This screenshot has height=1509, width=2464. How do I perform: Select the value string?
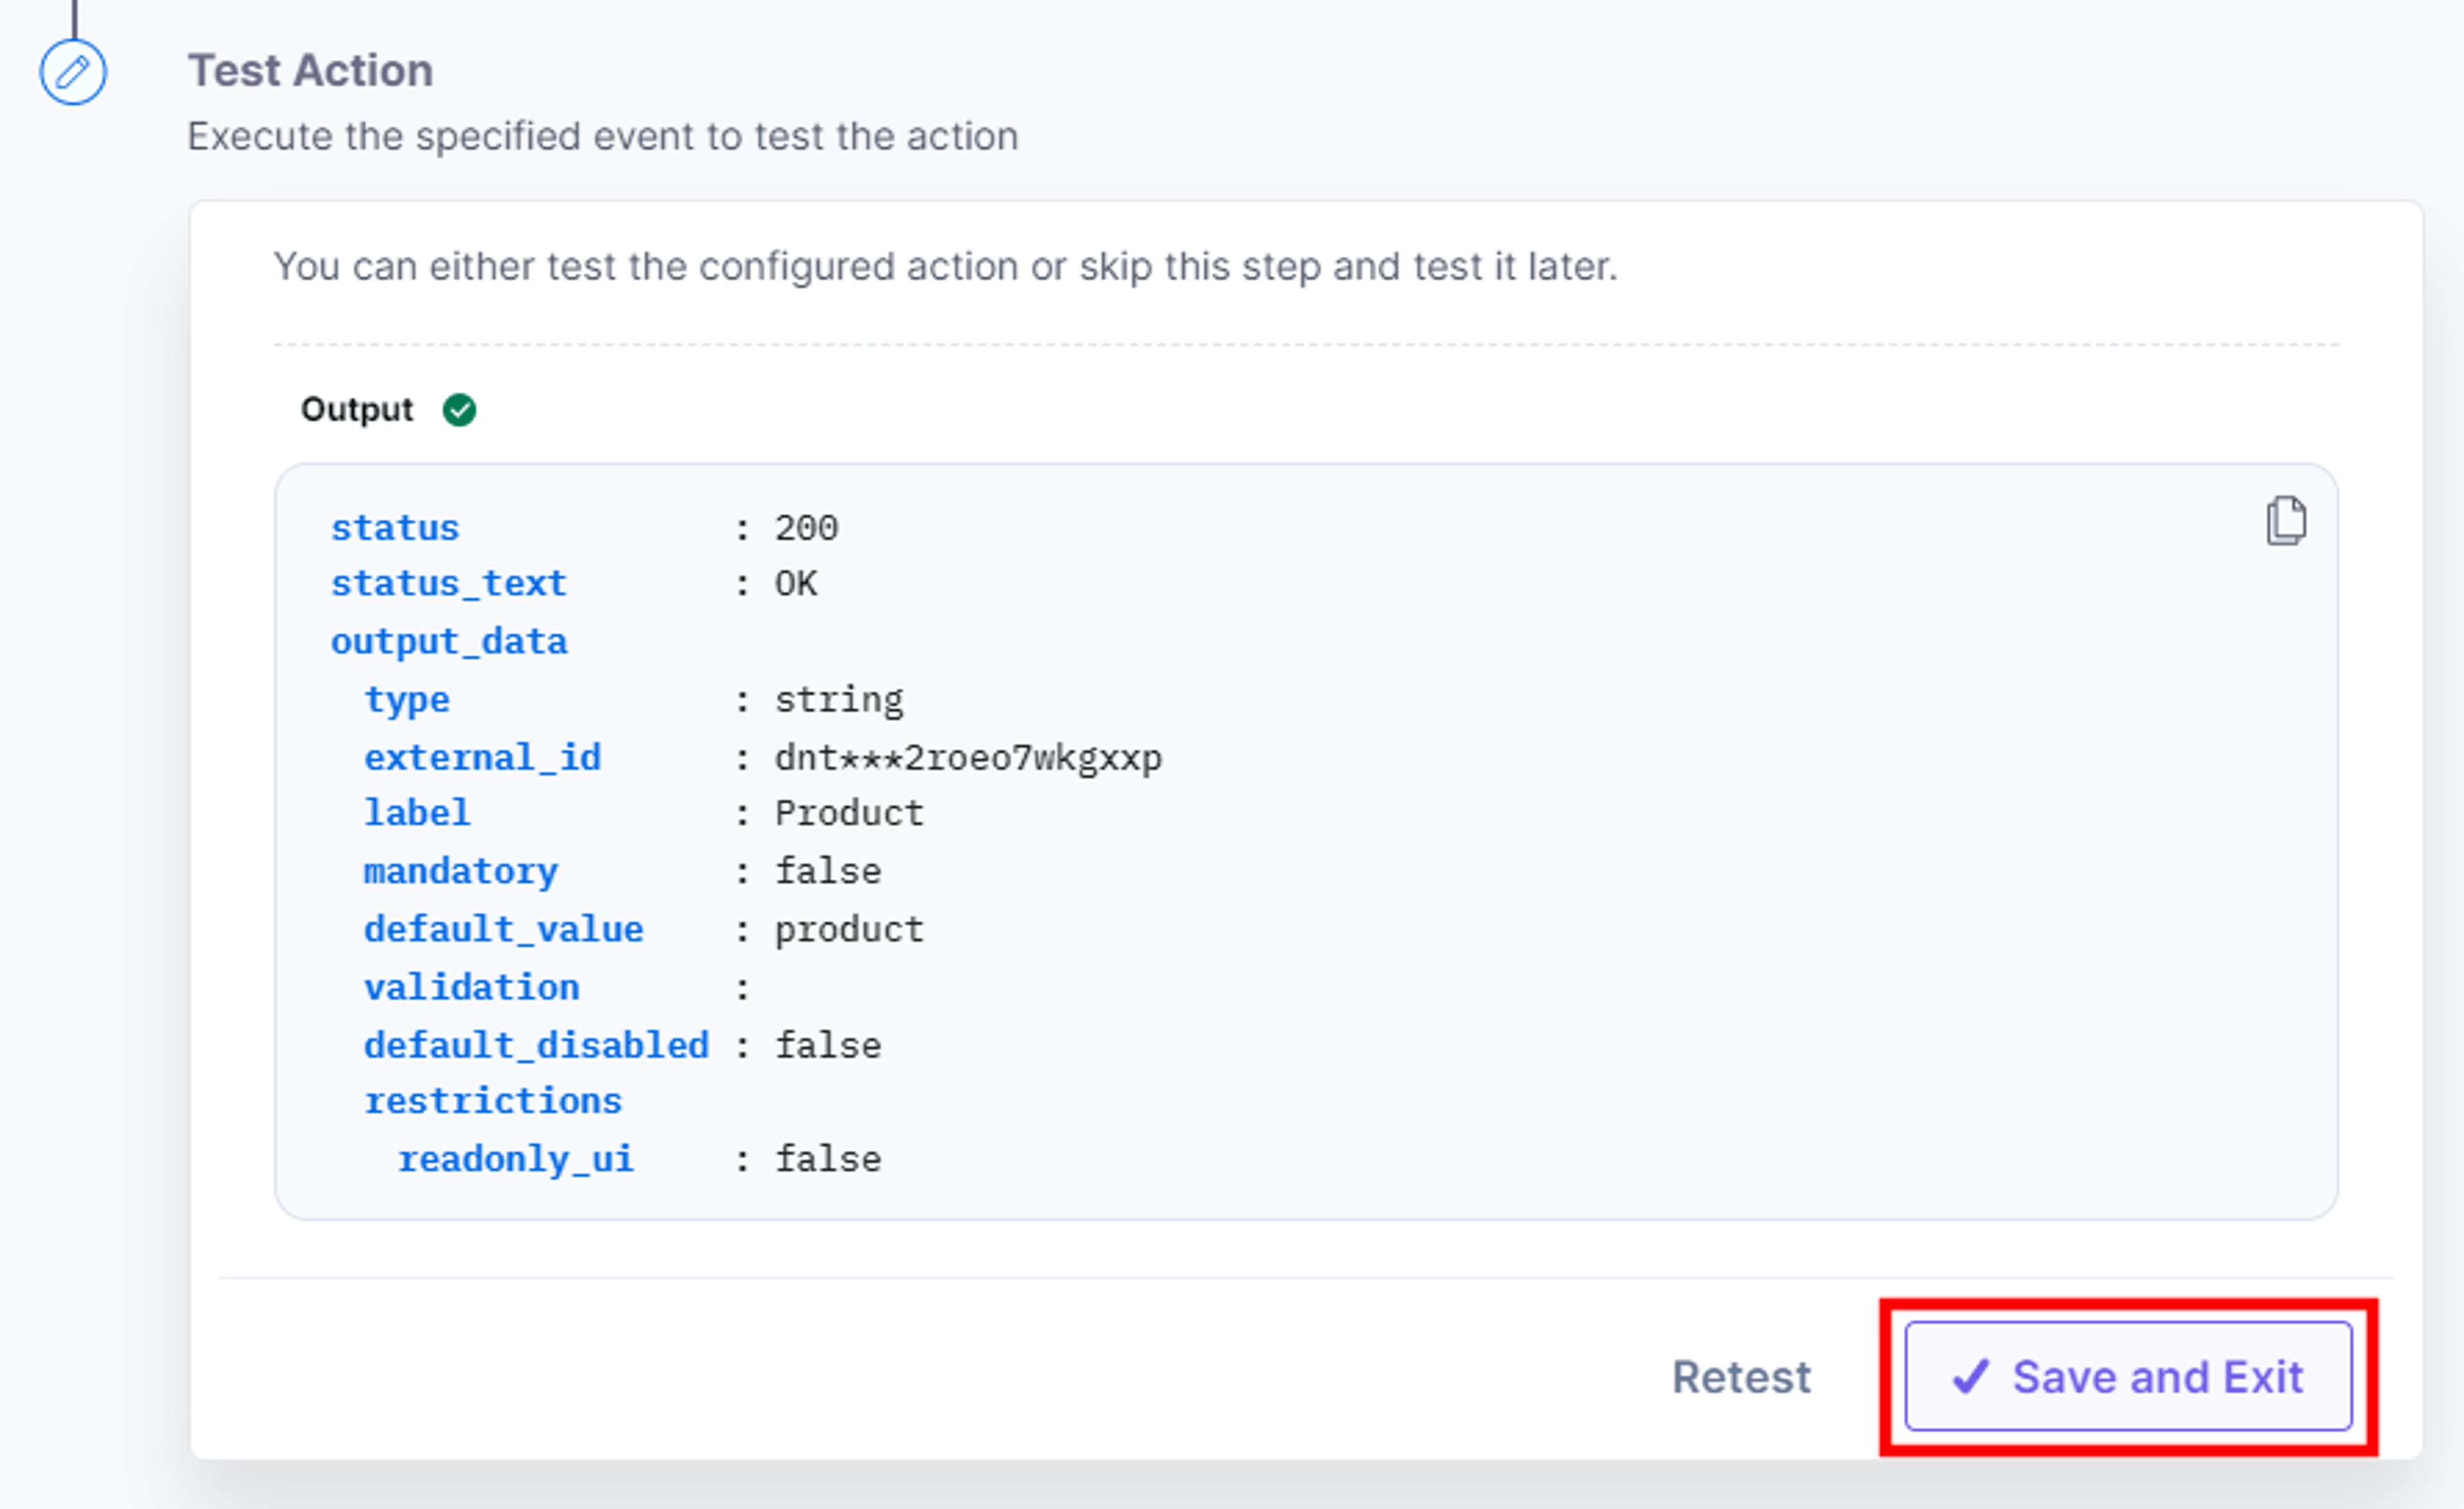pos(839,699)
